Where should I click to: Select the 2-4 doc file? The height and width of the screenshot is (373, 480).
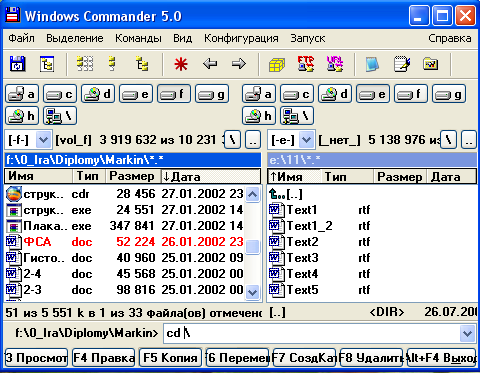125,274
